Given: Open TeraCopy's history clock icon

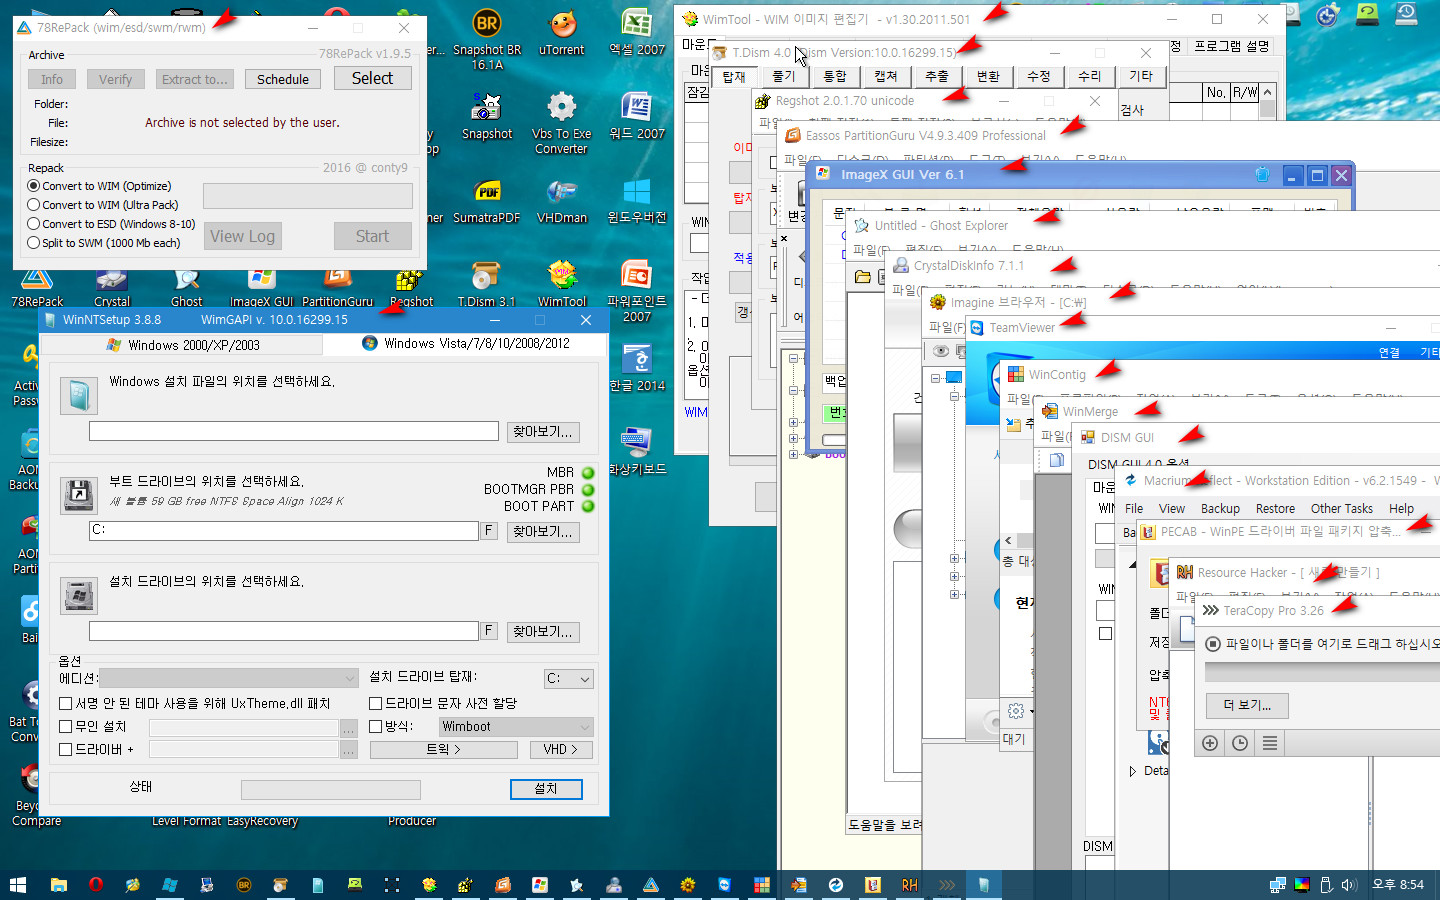Looking at the screenshot, I should 1240,743.
